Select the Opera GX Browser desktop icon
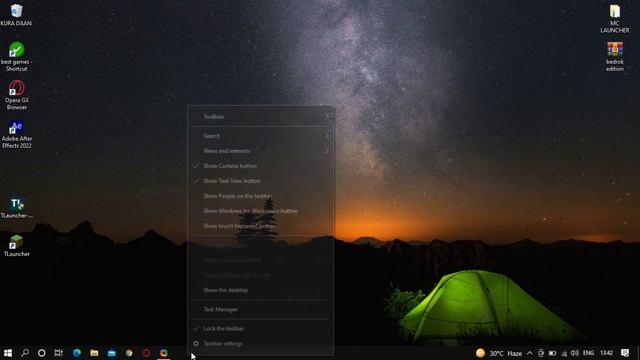This screenshot has width=640, height=360. point(16,95)
